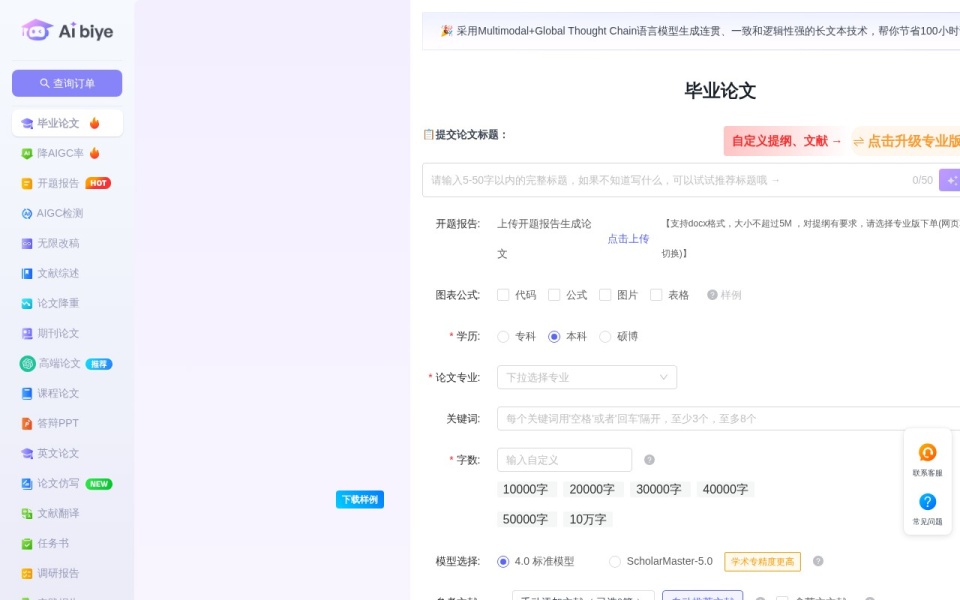Screen dimensions: 960x600
Task: Click the 点击上传 link
Action: (x=628, y=239)
